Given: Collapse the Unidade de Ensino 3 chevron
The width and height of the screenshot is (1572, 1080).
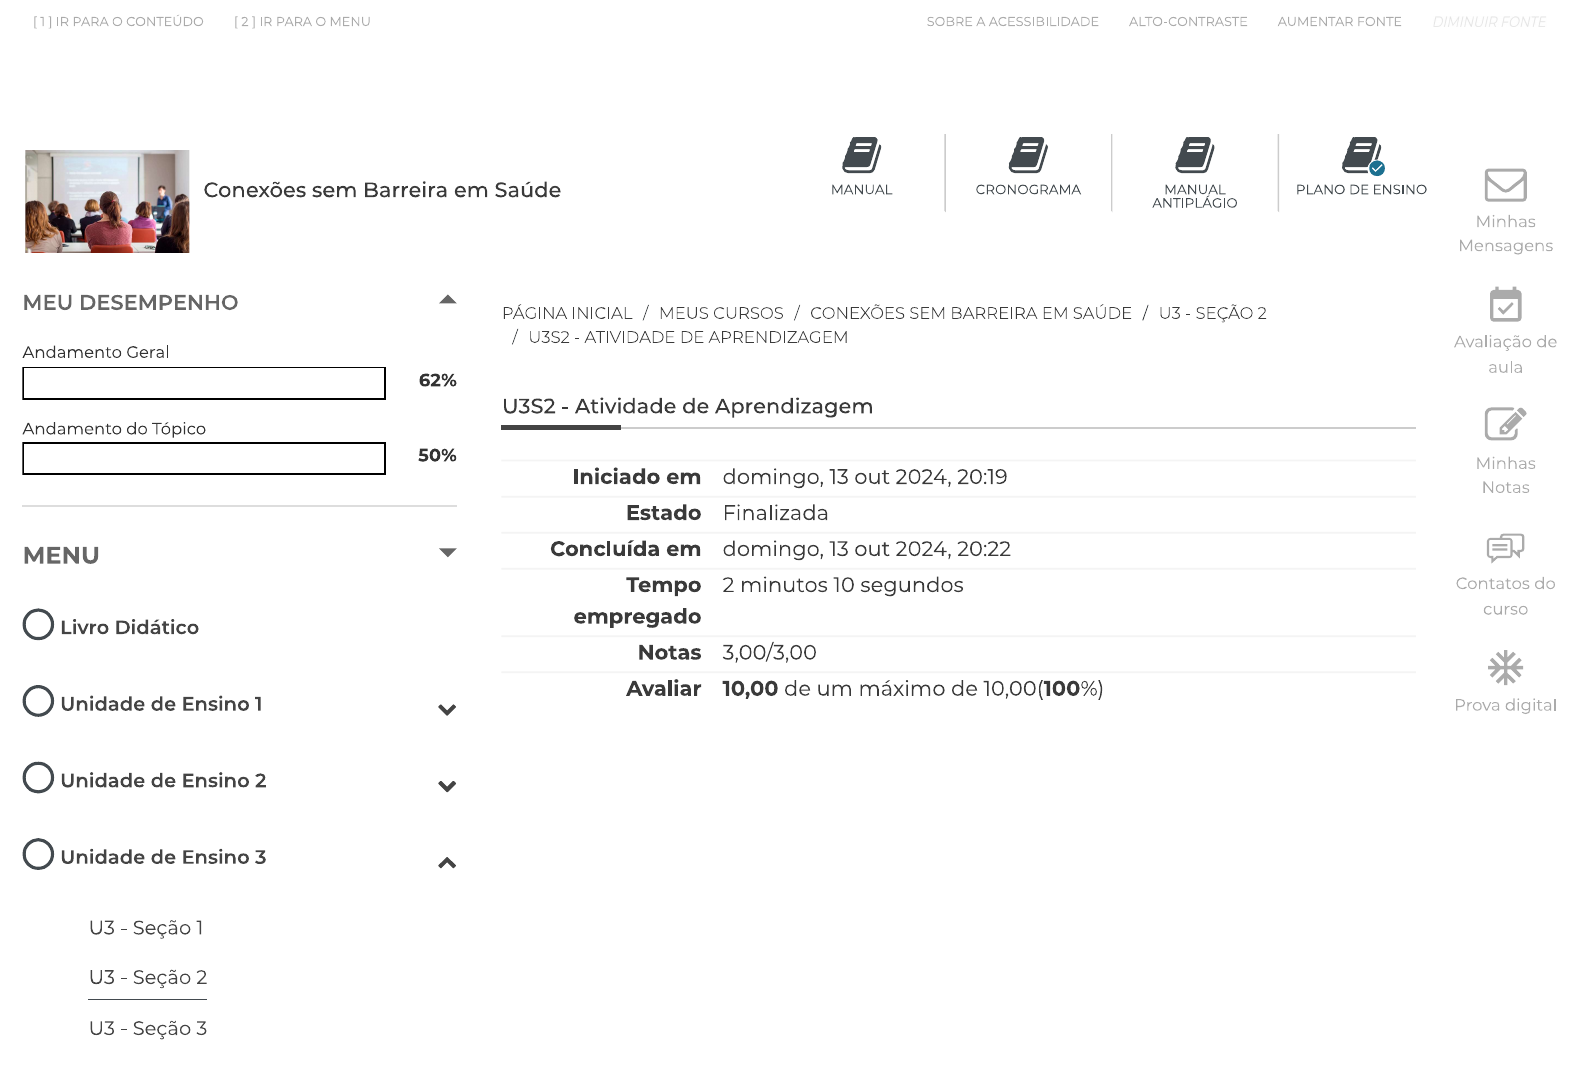Looking at the screenshot, I should (x=447, y=863).
